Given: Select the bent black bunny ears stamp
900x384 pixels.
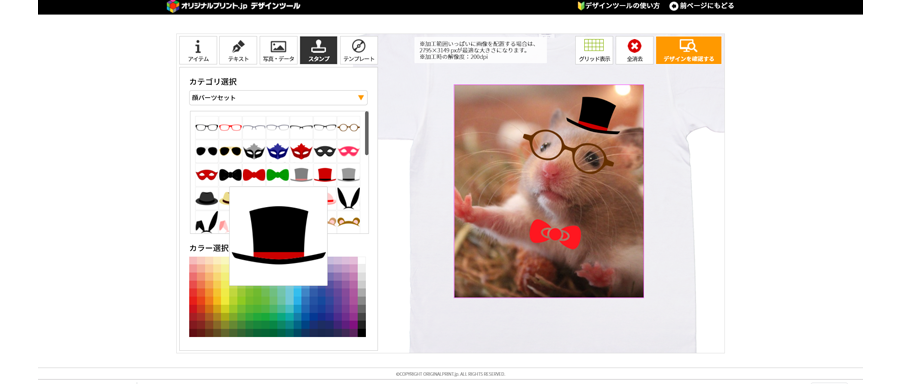Looking at the screenshot, I should tap(207, 222).
